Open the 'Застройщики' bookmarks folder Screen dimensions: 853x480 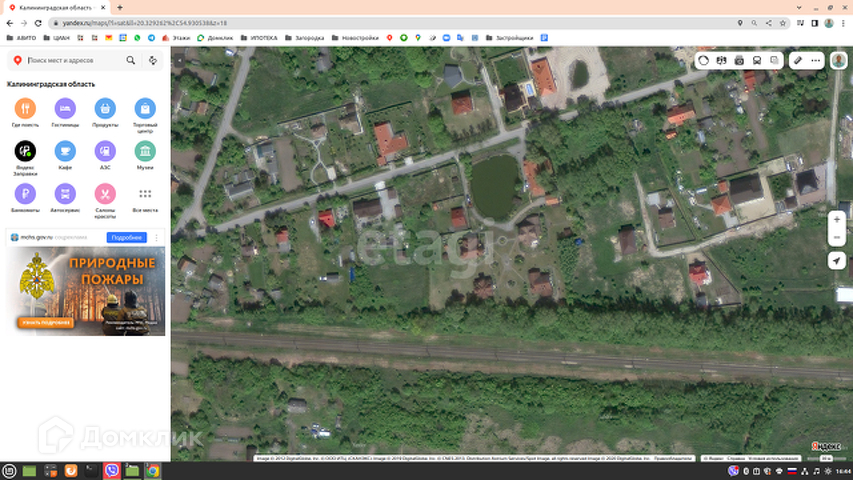pyautogui.click(x=510, y=38)
